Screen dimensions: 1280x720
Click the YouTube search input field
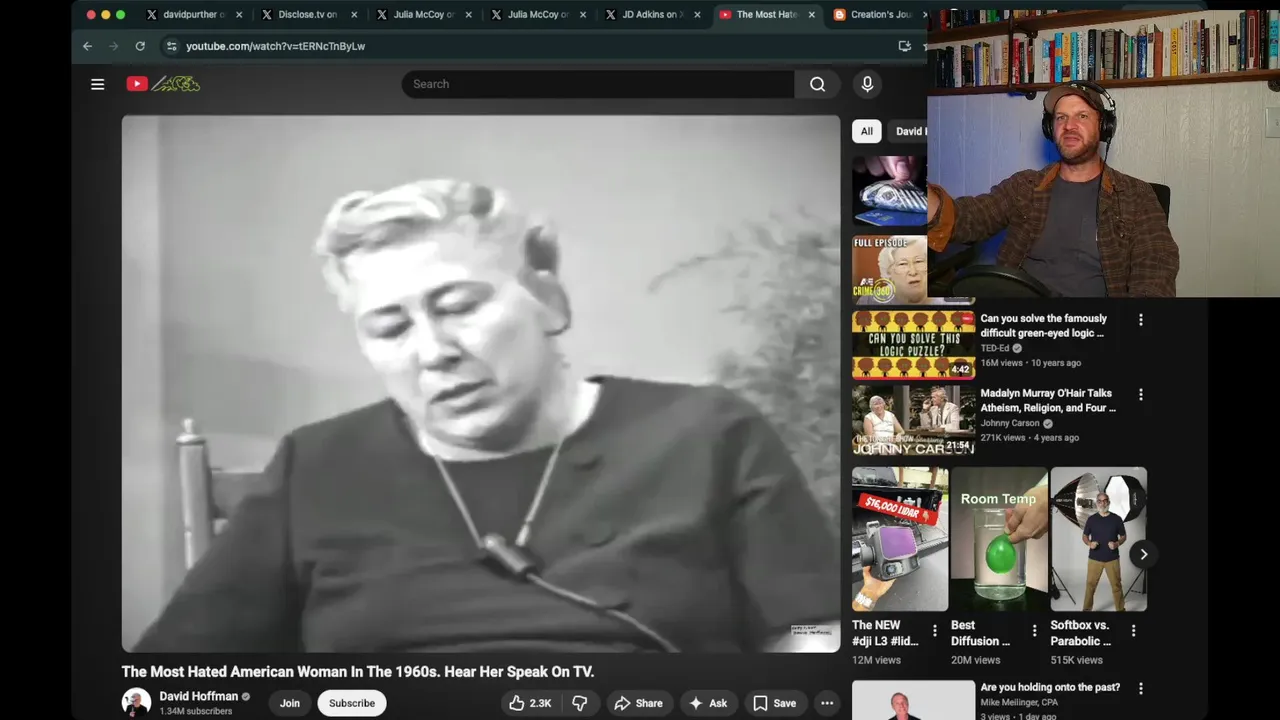(x=598, y=84)
